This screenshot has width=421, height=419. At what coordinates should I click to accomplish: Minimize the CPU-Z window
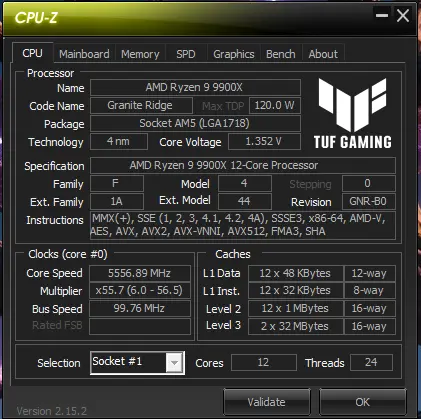[382, 15]
